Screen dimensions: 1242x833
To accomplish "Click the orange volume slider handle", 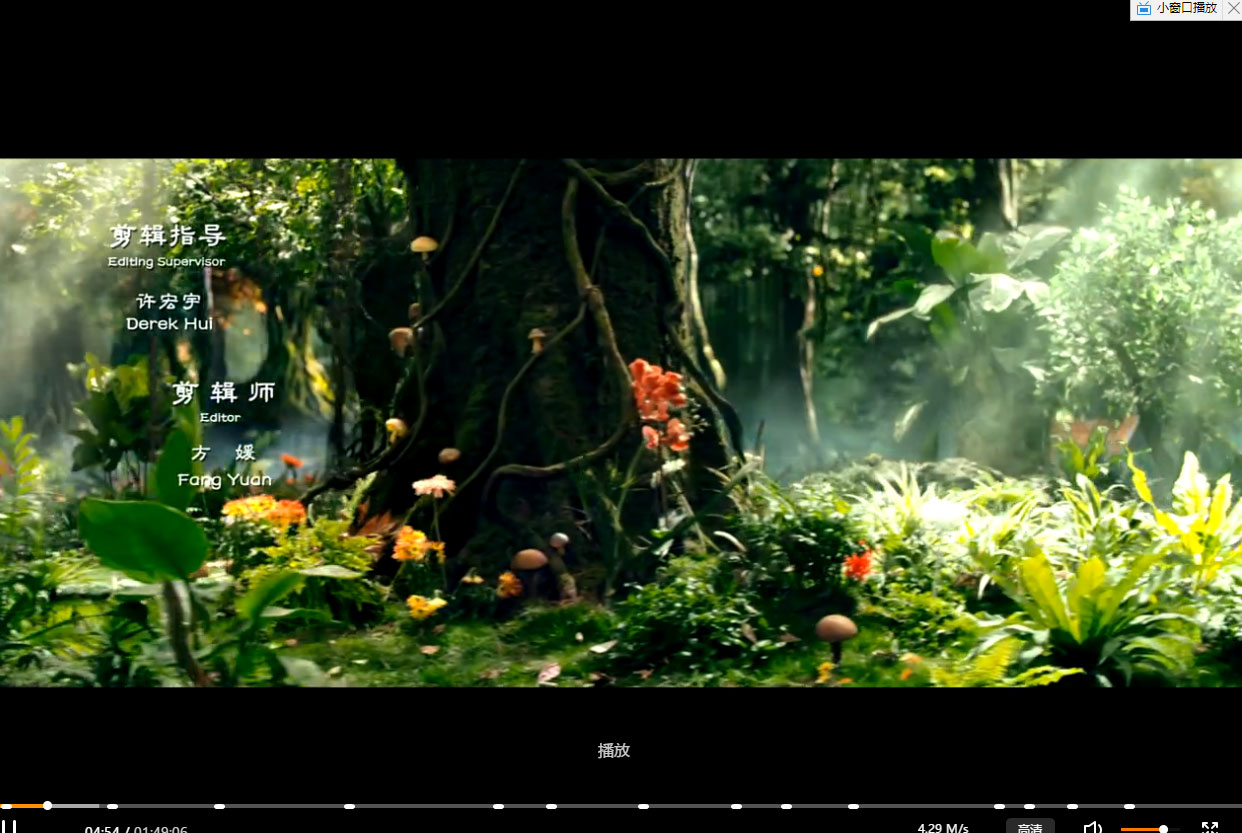I will (1163, 829).
